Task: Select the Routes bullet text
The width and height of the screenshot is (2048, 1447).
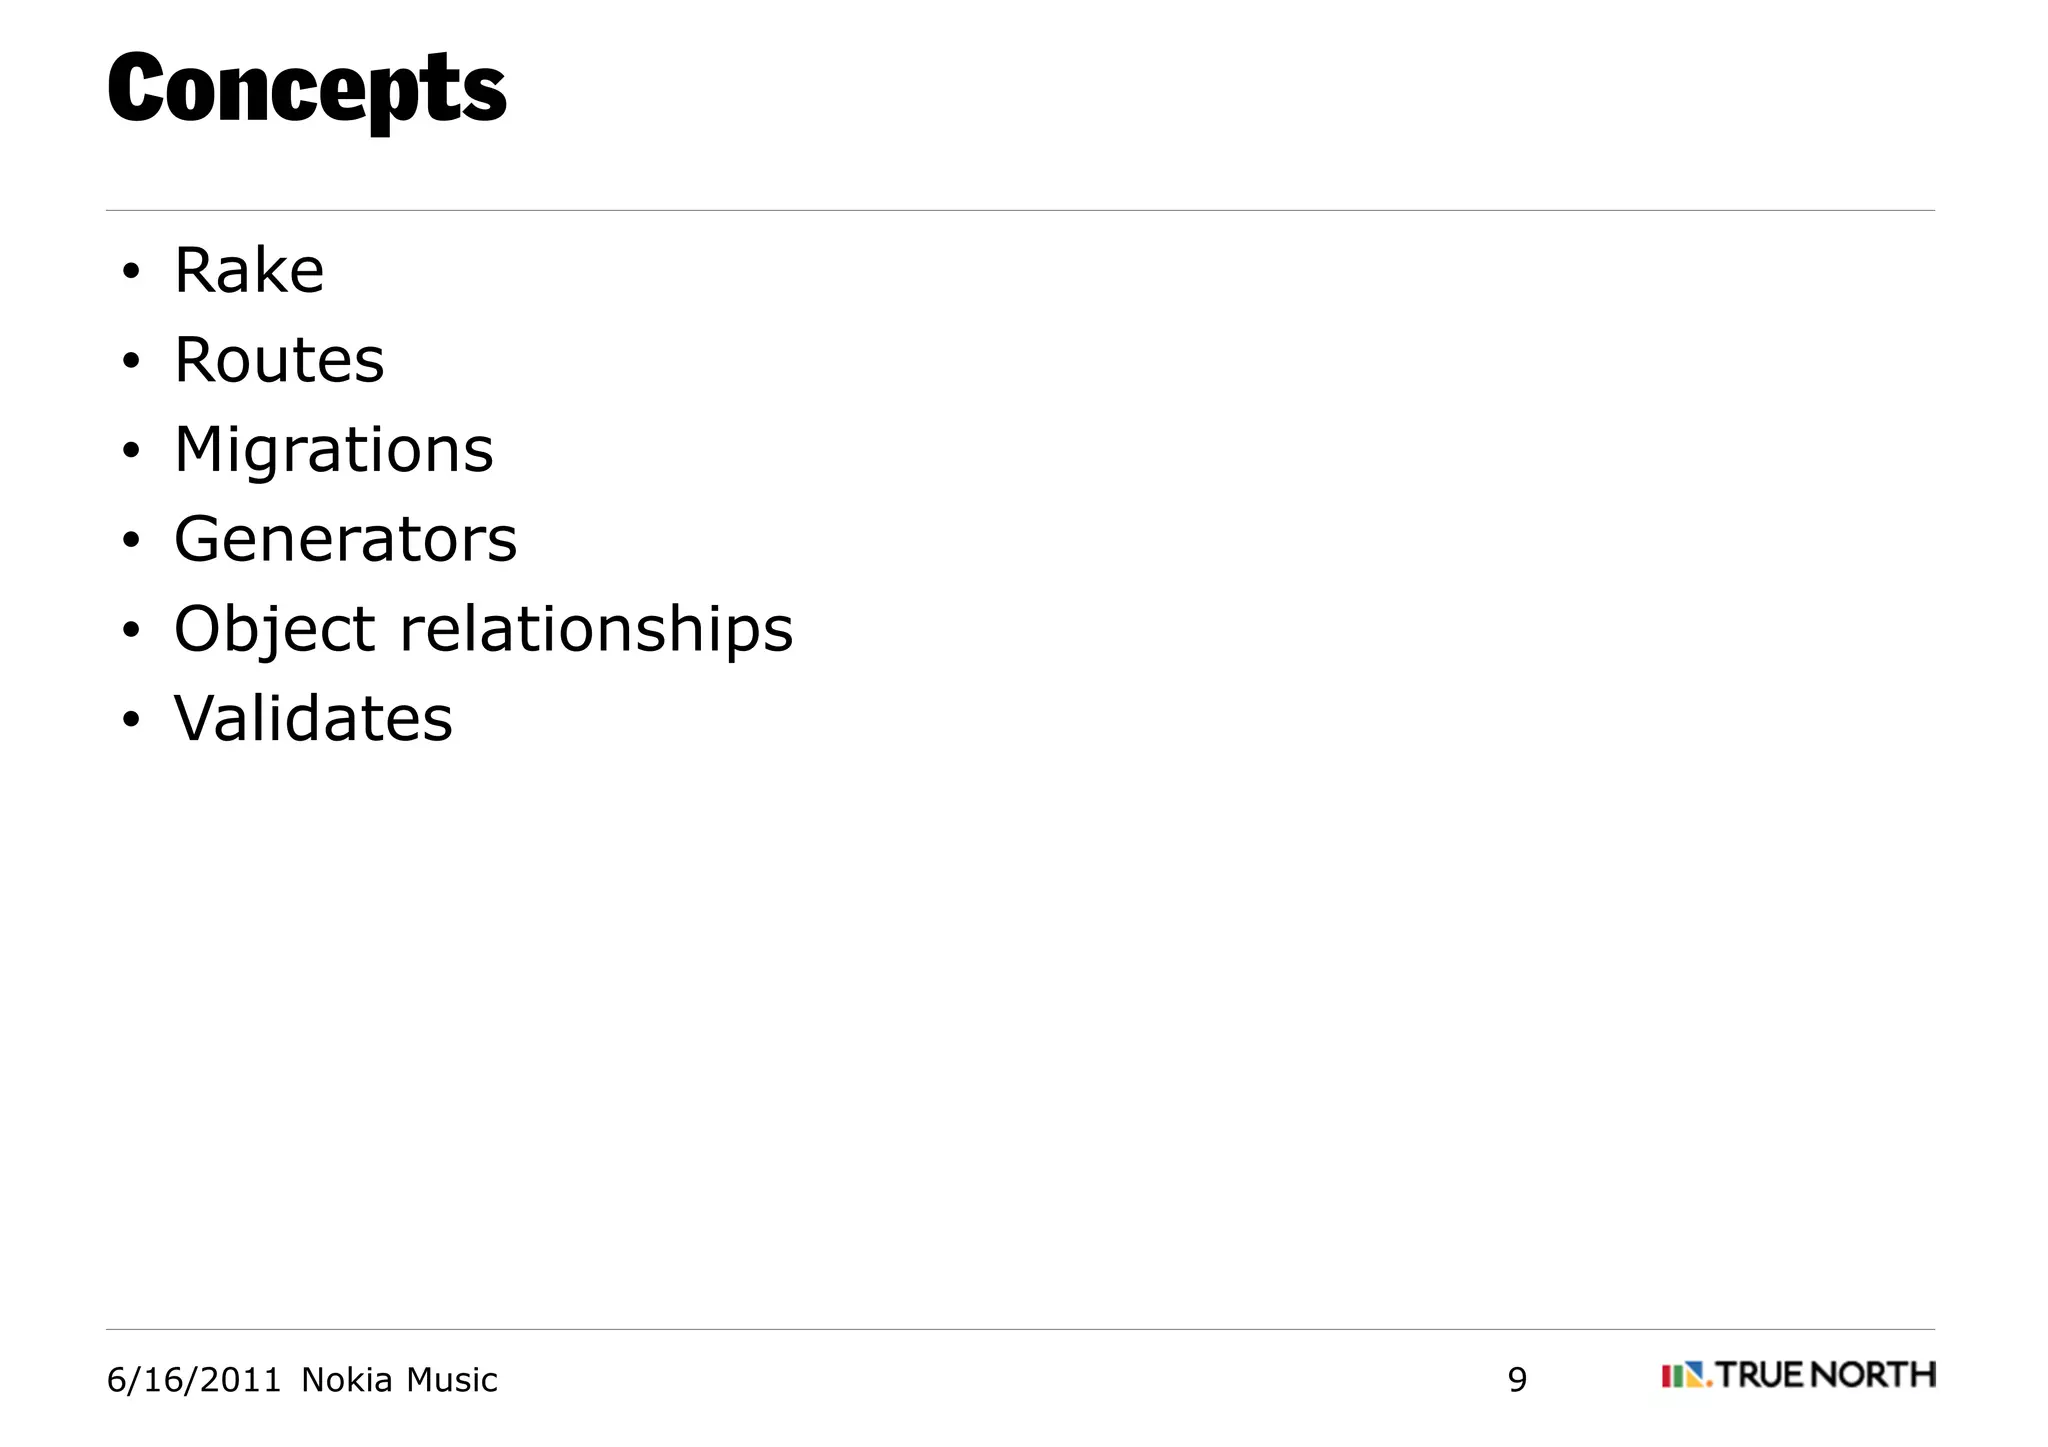Action: 279,360
